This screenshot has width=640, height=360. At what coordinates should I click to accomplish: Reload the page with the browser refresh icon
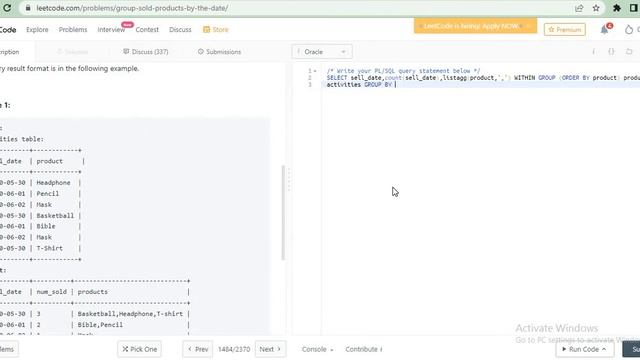(x=7, y=8)
